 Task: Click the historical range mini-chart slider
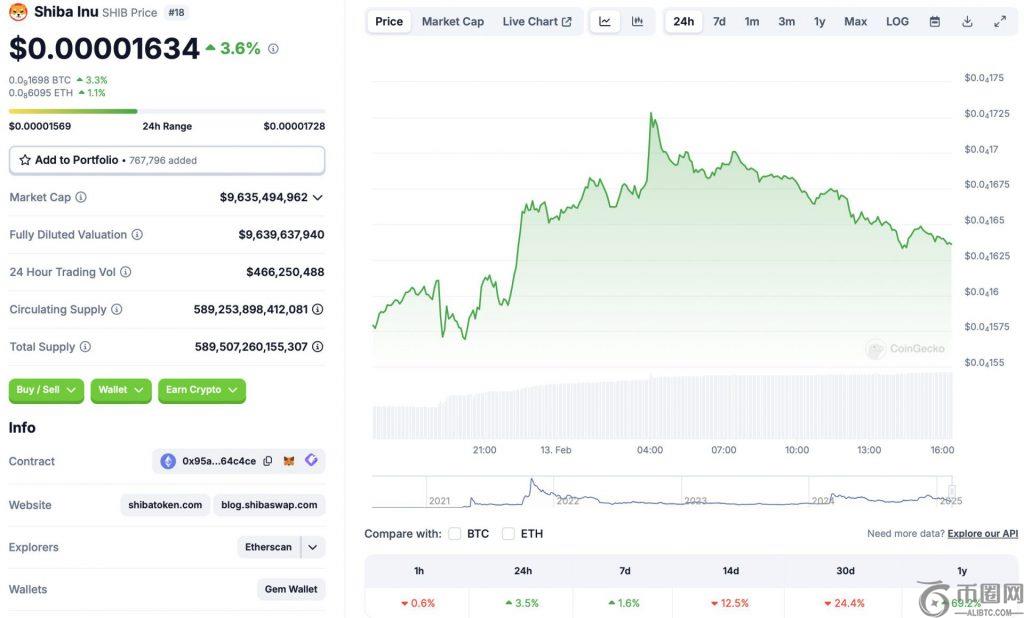pyautogui.click(x=952, y=491)
